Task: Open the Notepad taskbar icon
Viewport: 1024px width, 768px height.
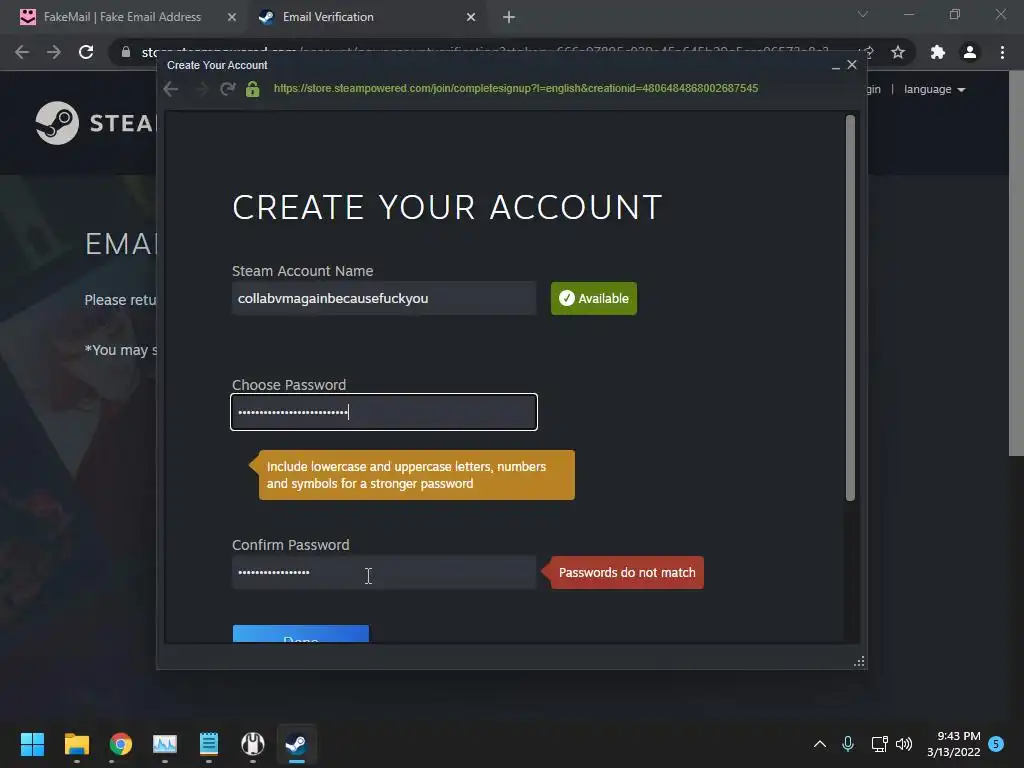Action: point(209,744)
